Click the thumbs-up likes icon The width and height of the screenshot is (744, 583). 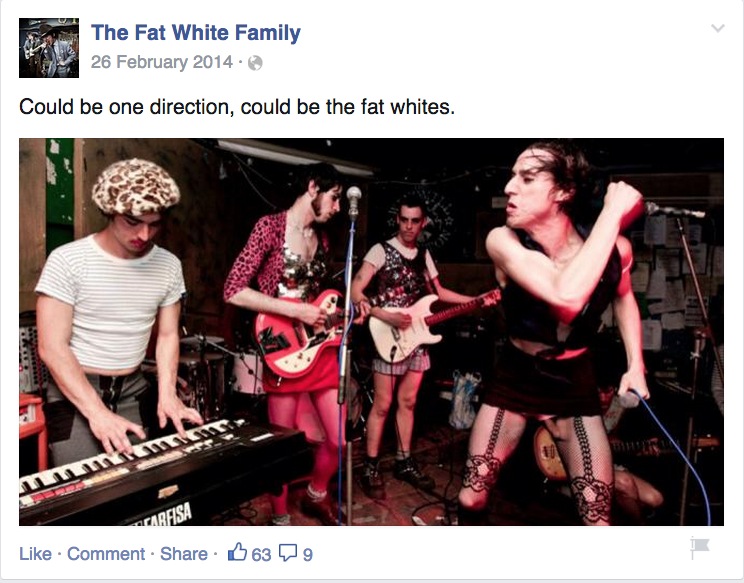click(x=237, y=552)
